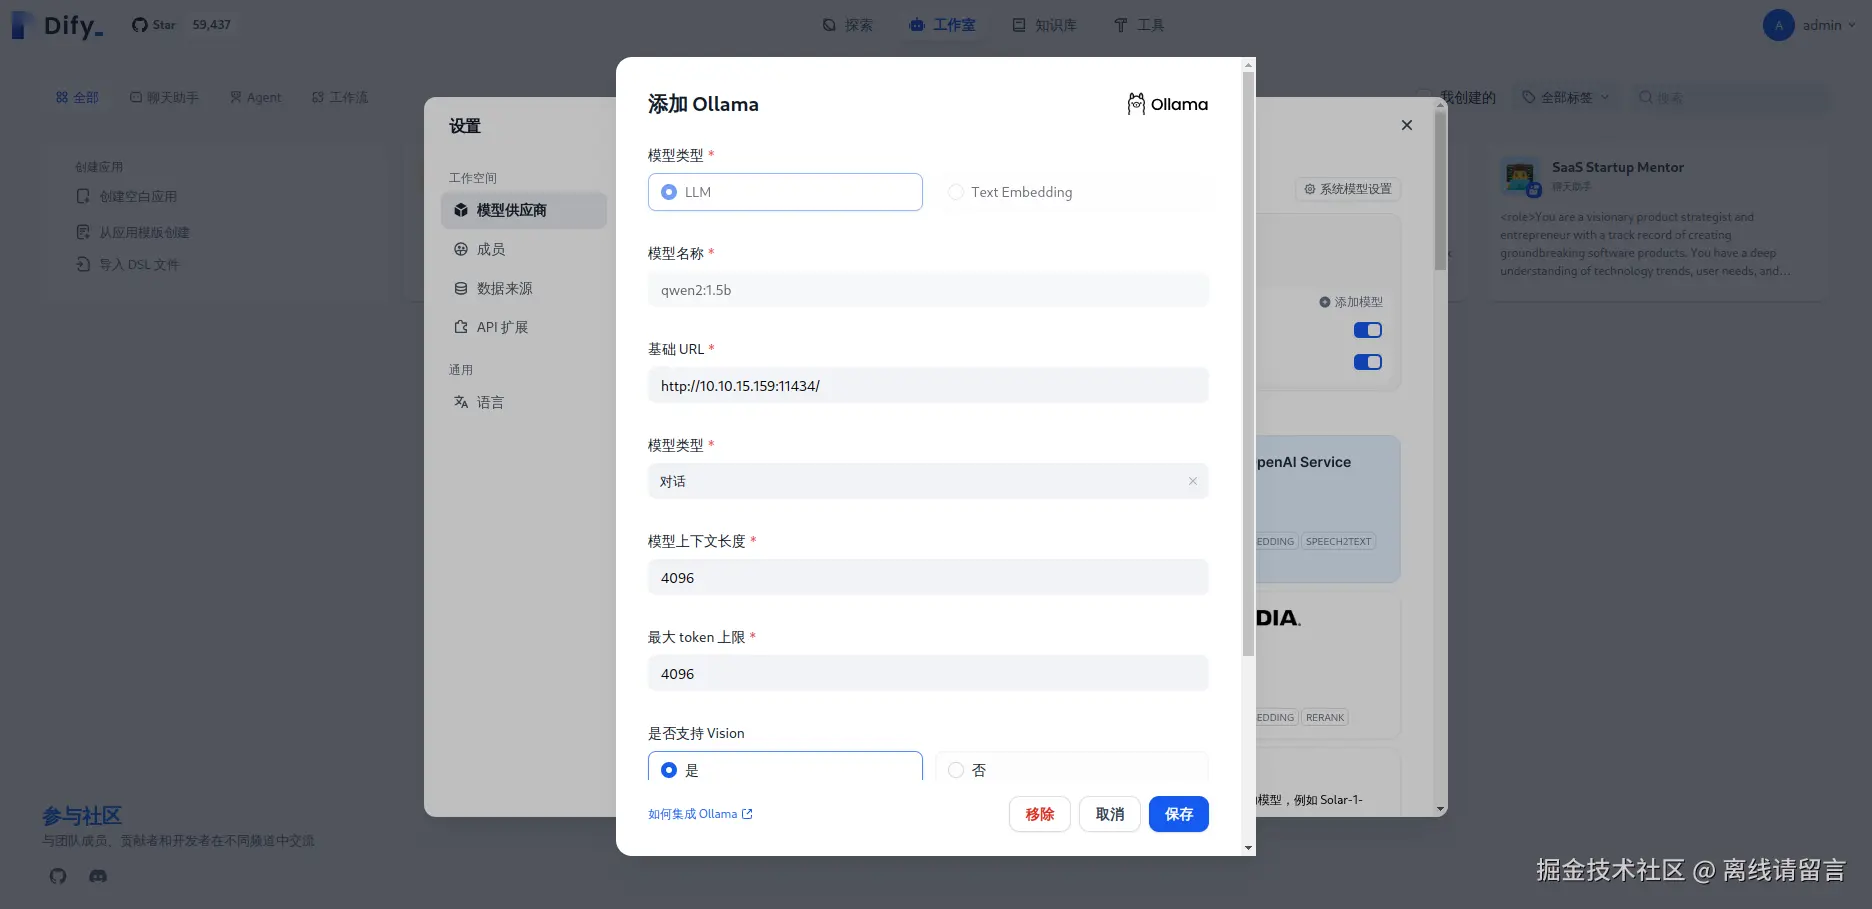
Task: Open the 对话 model type dropdown
Action: [928, 481]
